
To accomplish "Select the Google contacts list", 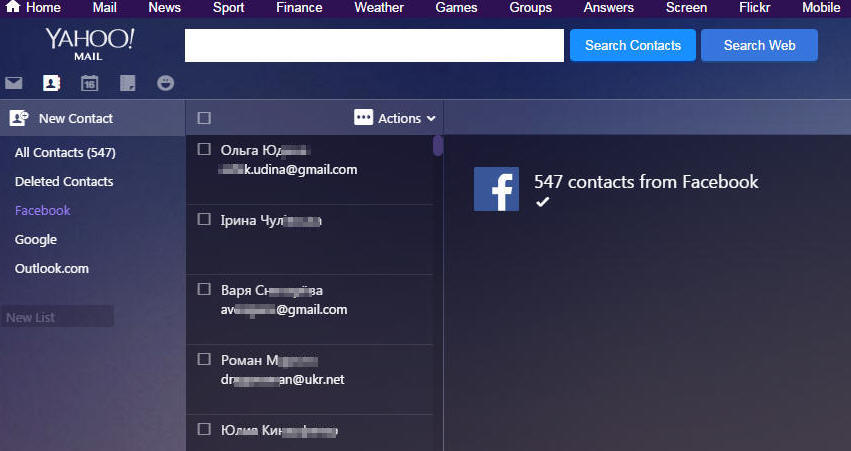I will coord(36,239).
